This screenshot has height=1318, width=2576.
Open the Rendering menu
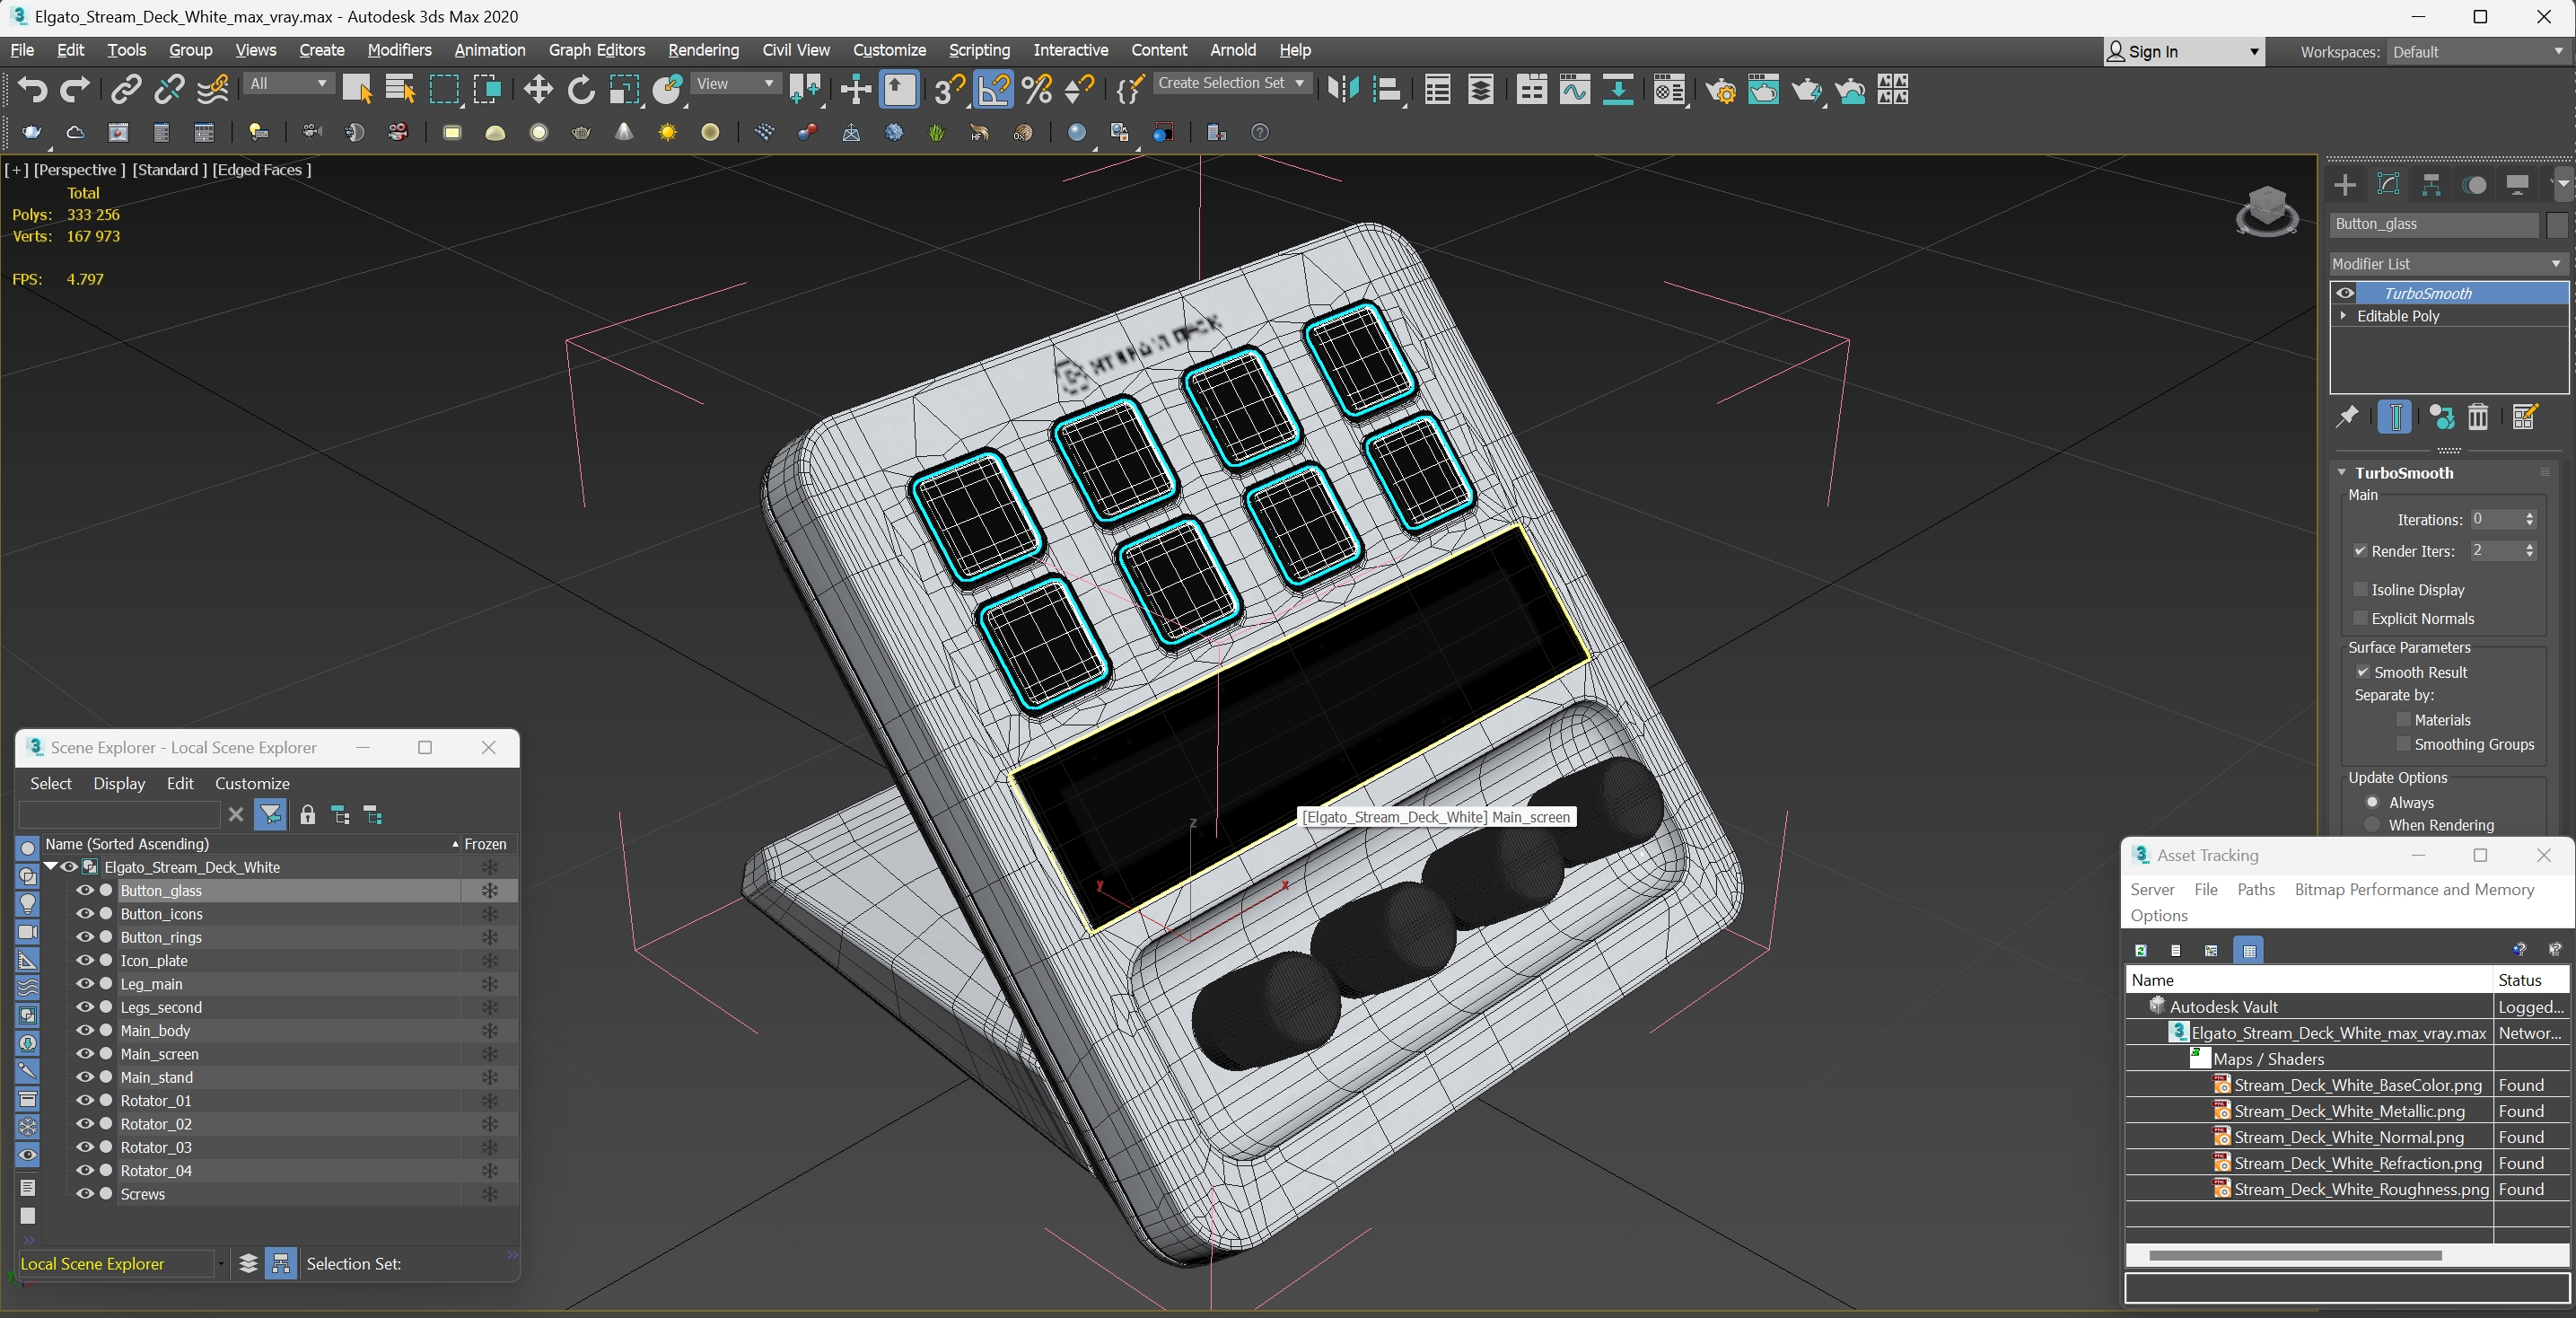tap(703, 50)
